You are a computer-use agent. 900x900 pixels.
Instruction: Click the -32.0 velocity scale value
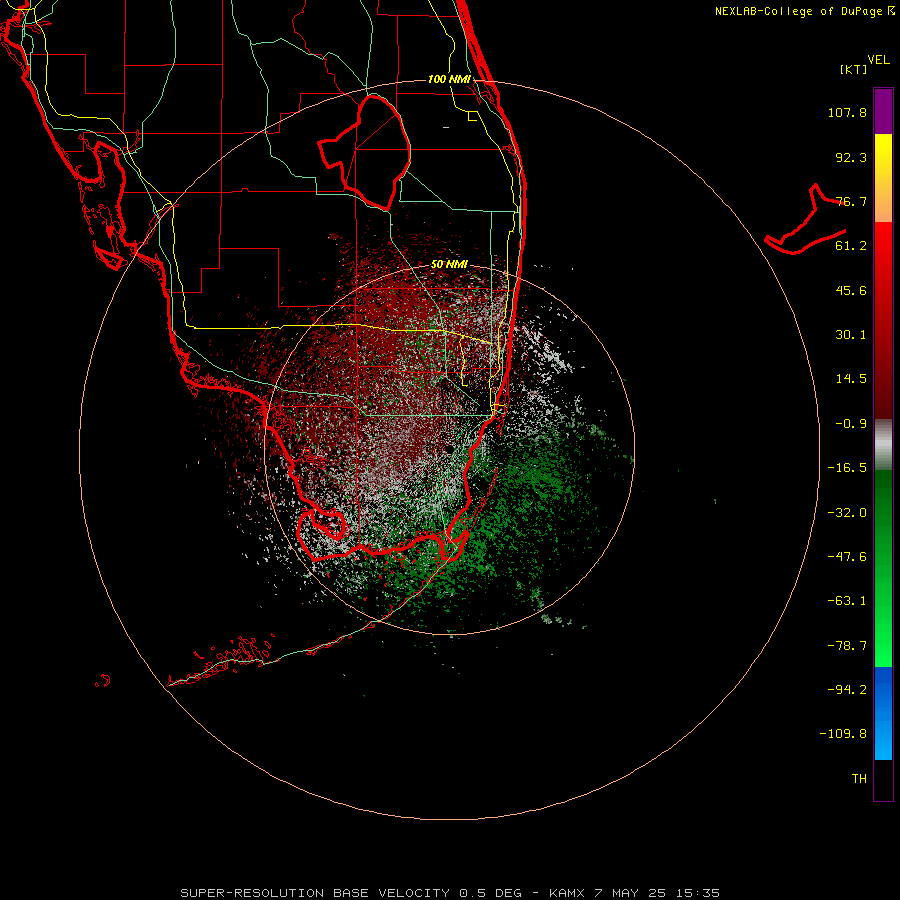tap(847, 513)
